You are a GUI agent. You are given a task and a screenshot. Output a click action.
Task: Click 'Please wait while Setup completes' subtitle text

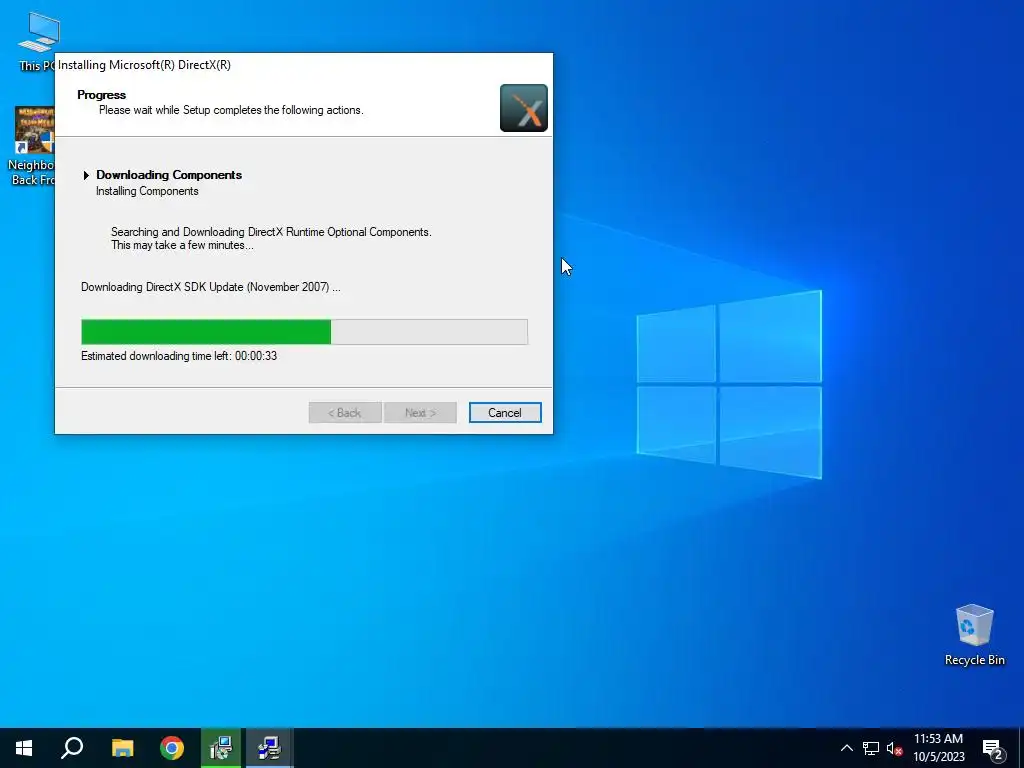pos(231,110)
